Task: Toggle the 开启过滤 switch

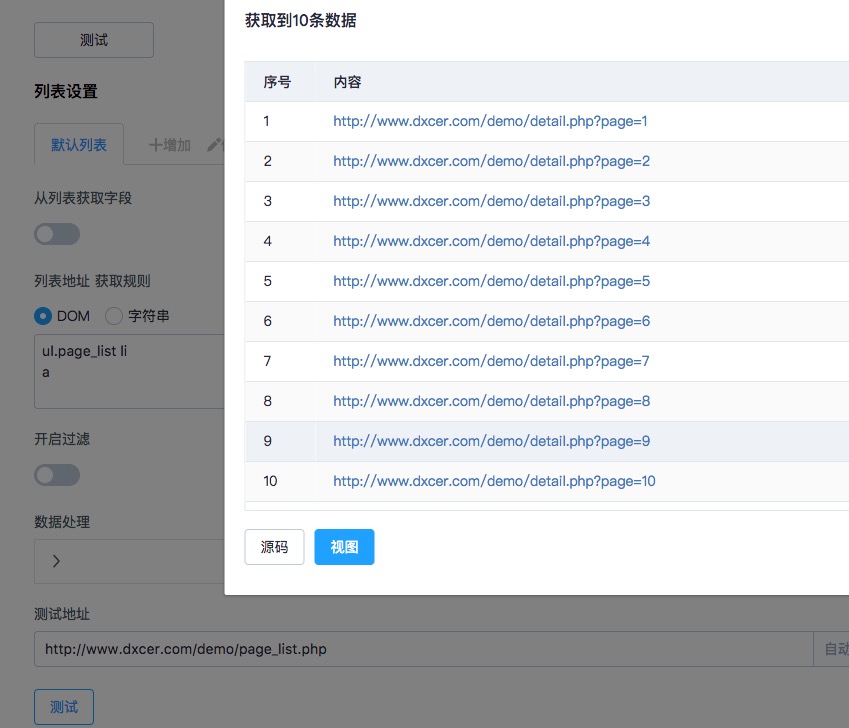Action: tap(57, 475)
